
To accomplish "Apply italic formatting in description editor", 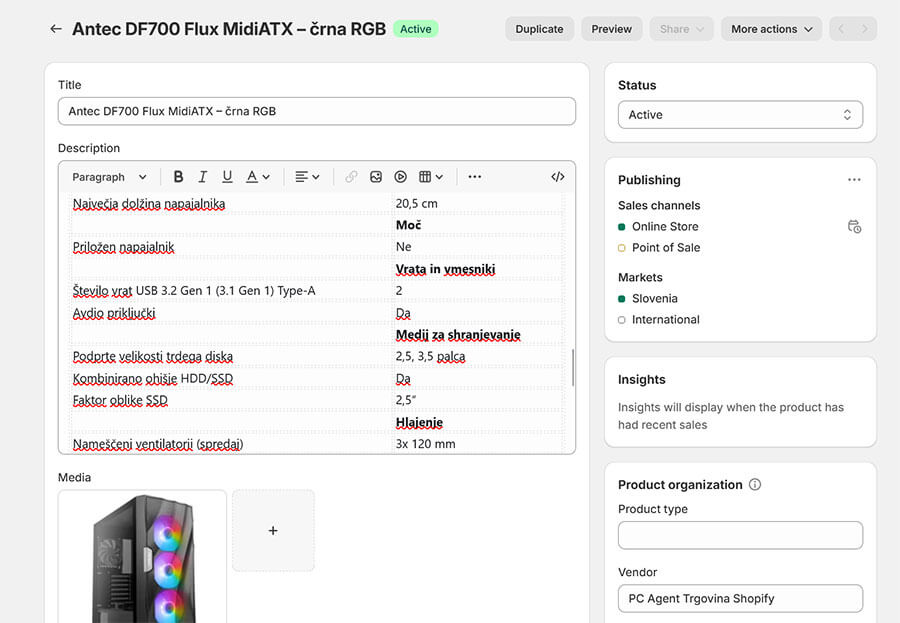I will point(203,177).
